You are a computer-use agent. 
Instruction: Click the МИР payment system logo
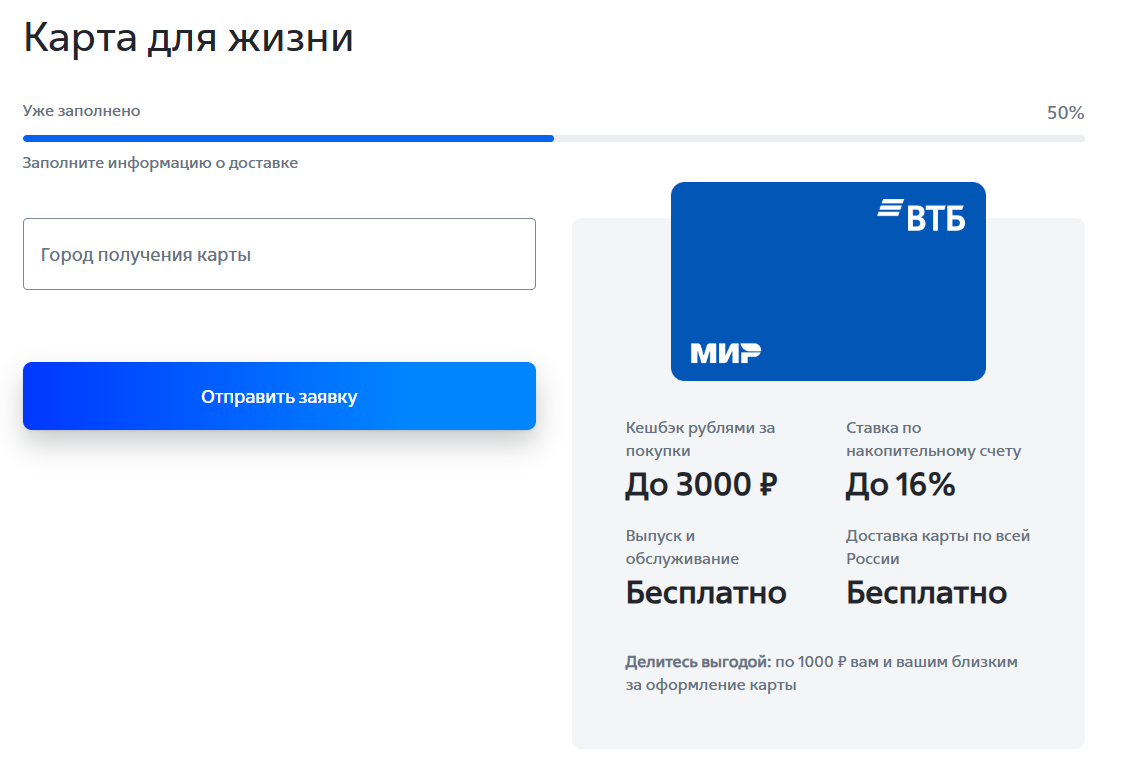pos(725,351)
